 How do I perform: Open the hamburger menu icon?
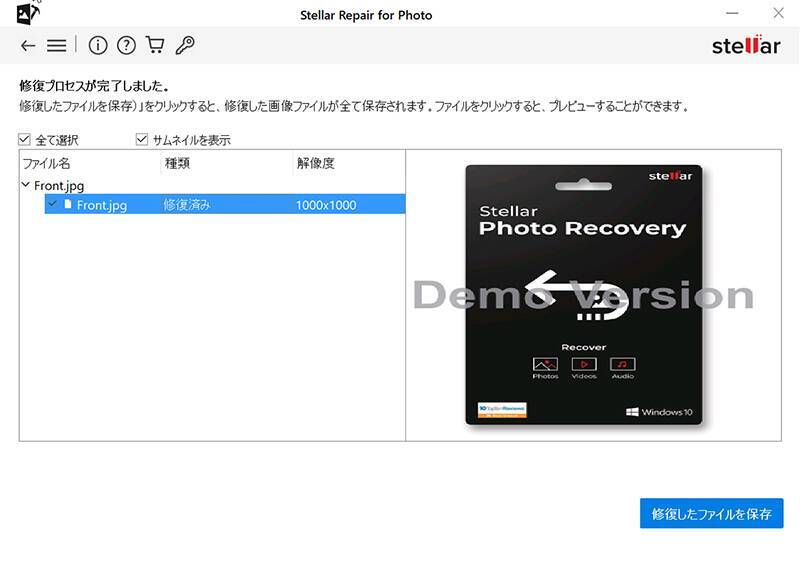57,46
